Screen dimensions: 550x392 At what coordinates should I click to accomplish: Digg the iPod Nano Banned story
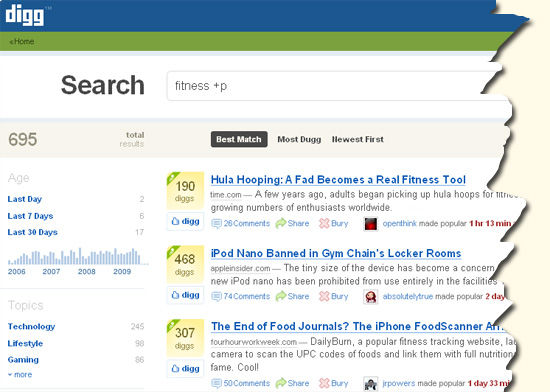pyautogui.click(x=185, y=295)
